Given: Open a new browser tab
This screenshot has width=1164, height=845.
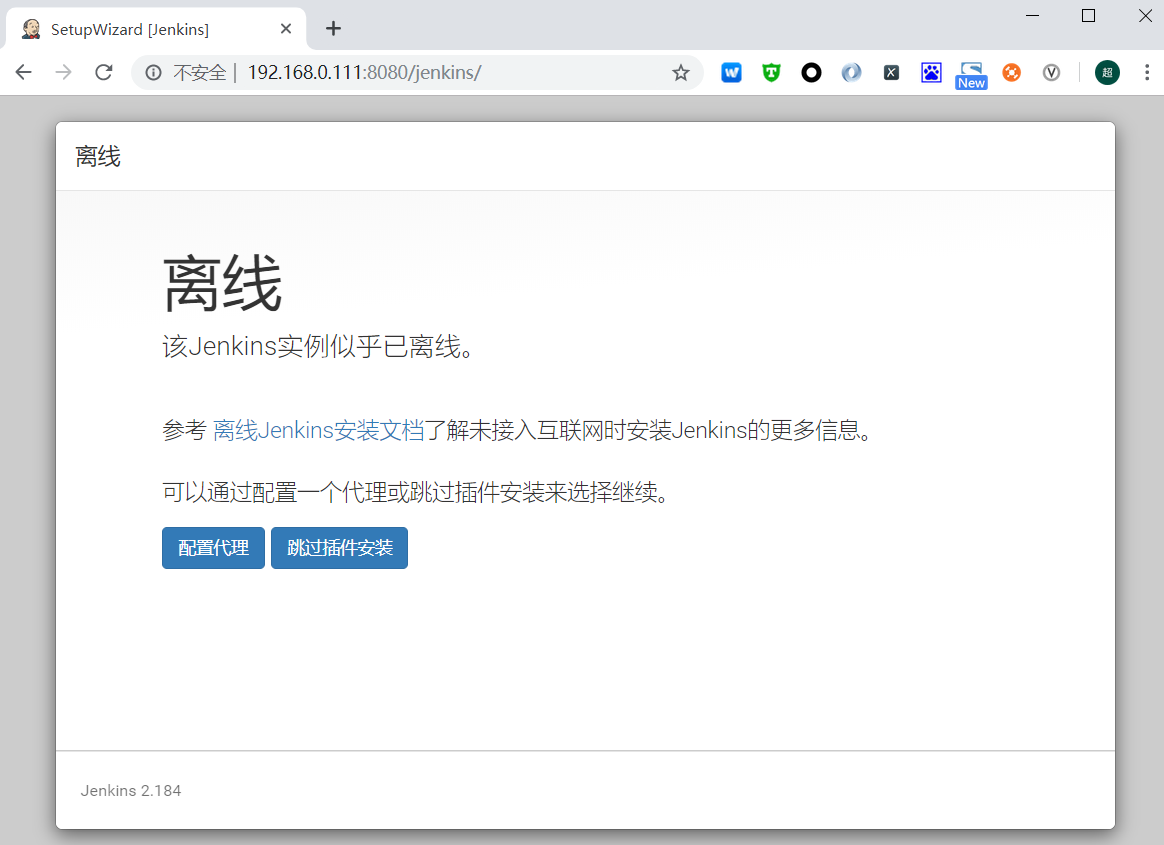Looking at the screenshot, I should (333, 28).
